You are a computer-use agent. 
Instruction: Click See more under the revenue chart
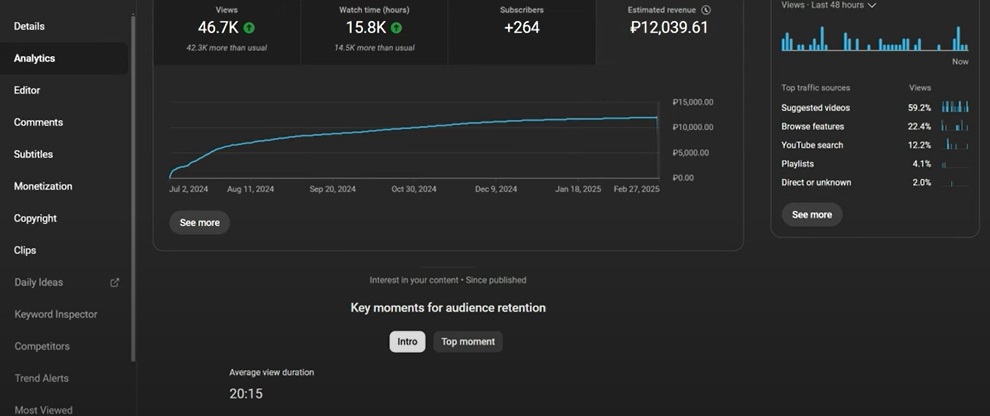click(x=200, y=223)
